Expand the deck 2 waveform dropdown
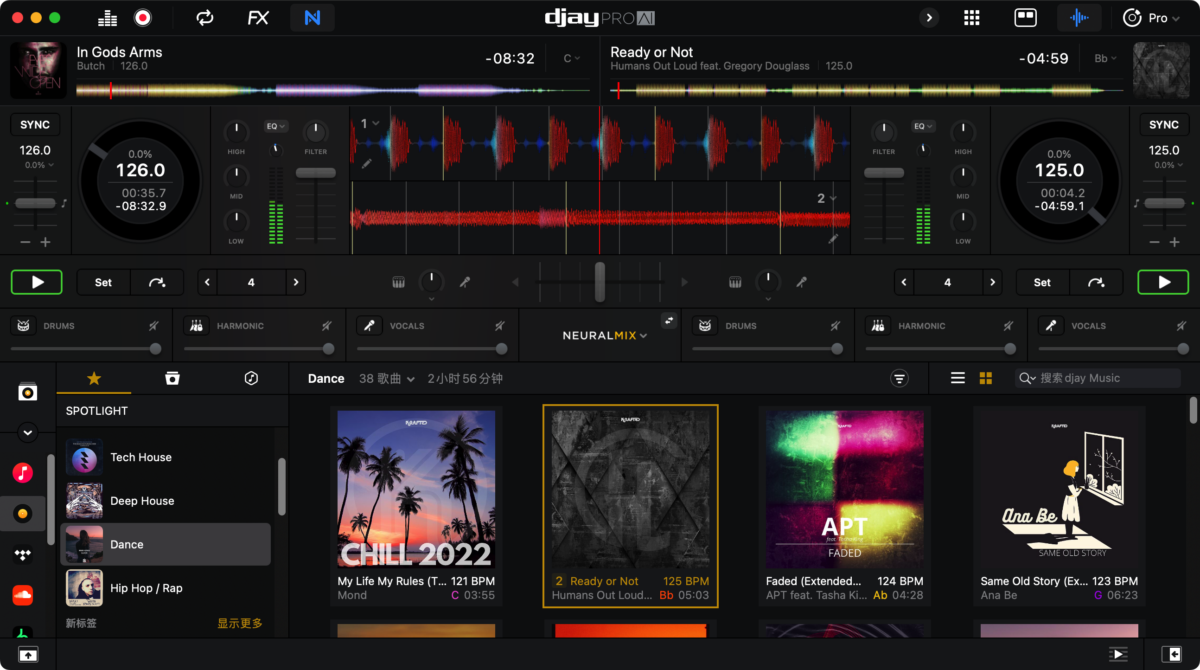 [826, 198]
